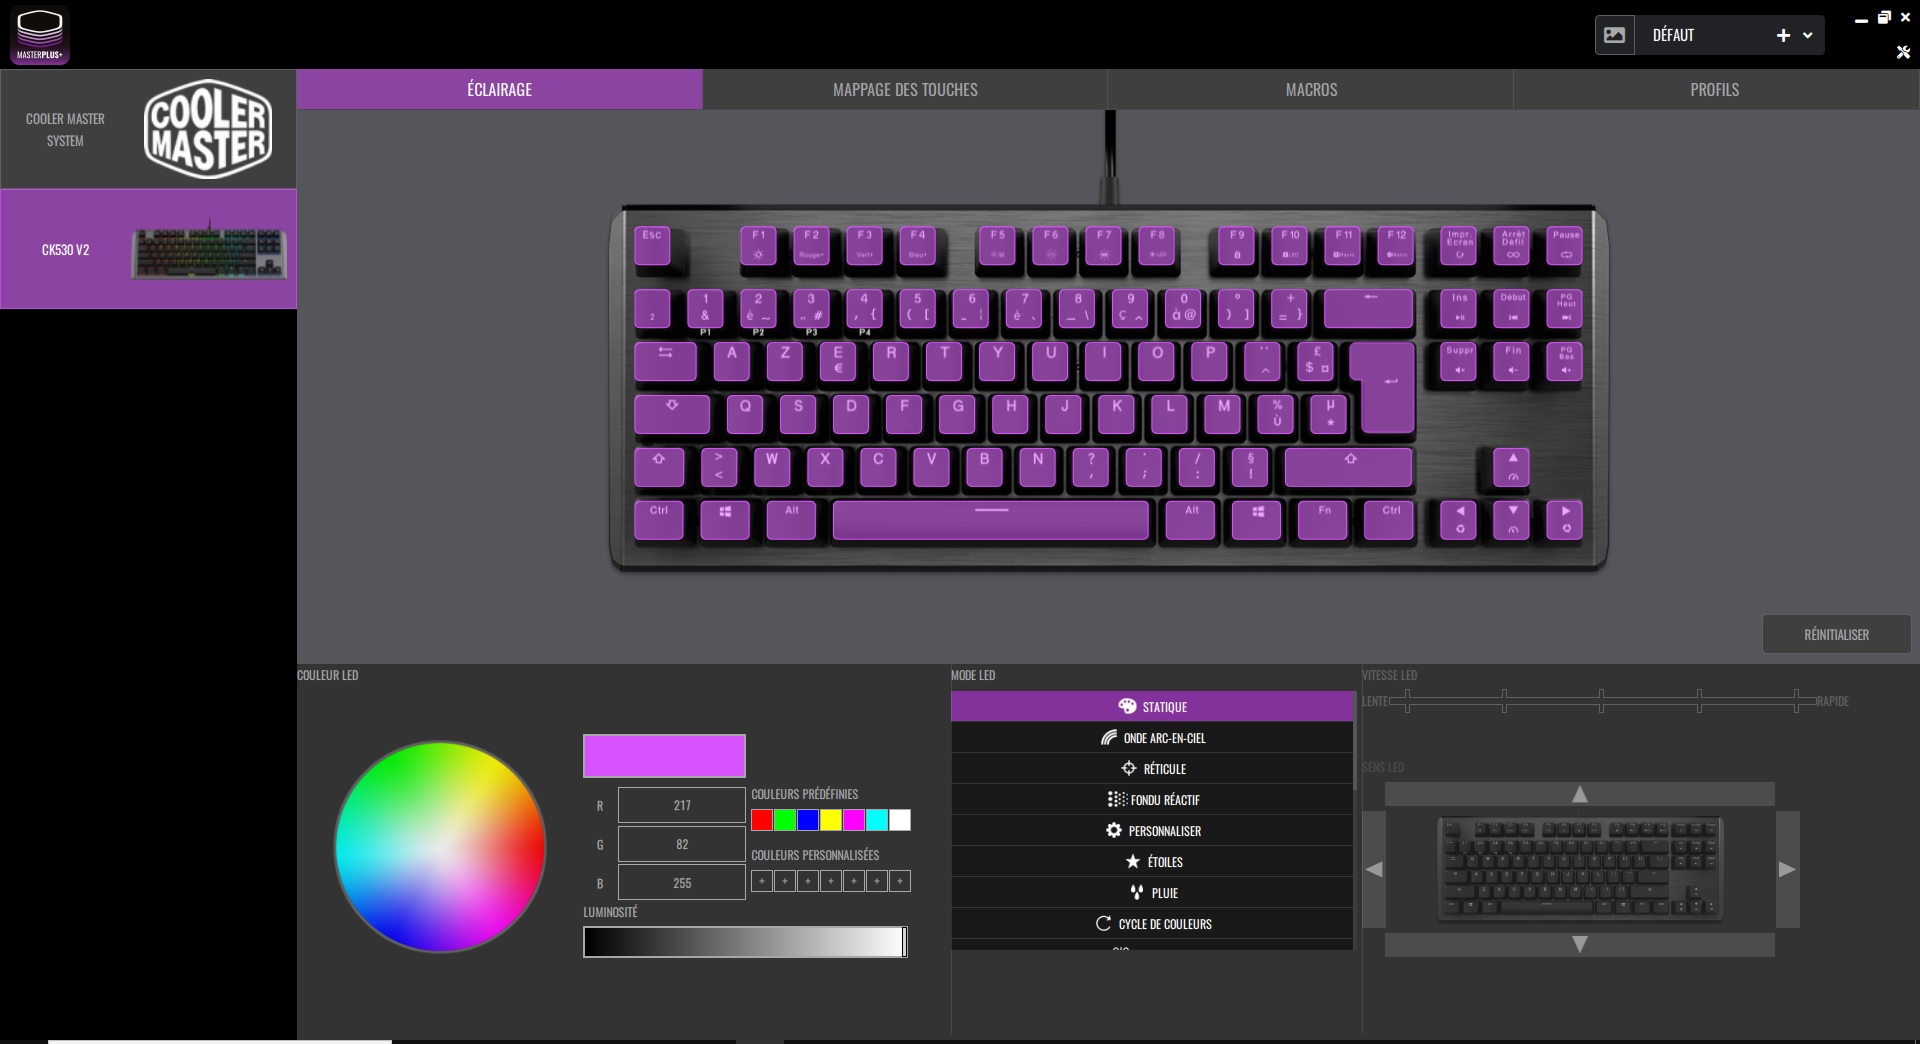This screenshot has width=1920, height=1044.
Task: Select the CK530 V2 device entry
Action: pos(148,249)
